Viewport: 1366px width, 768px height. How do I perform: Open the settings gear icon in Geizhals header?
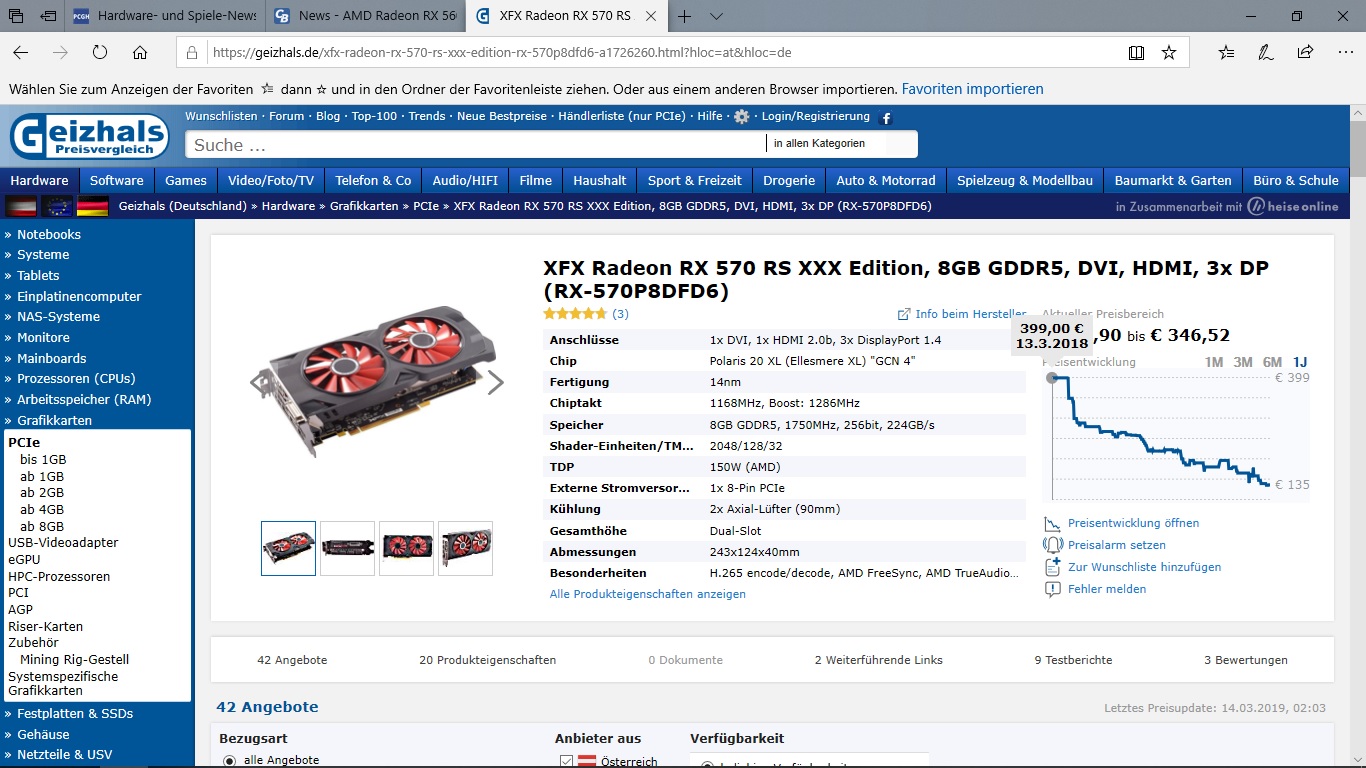[741, 117]
